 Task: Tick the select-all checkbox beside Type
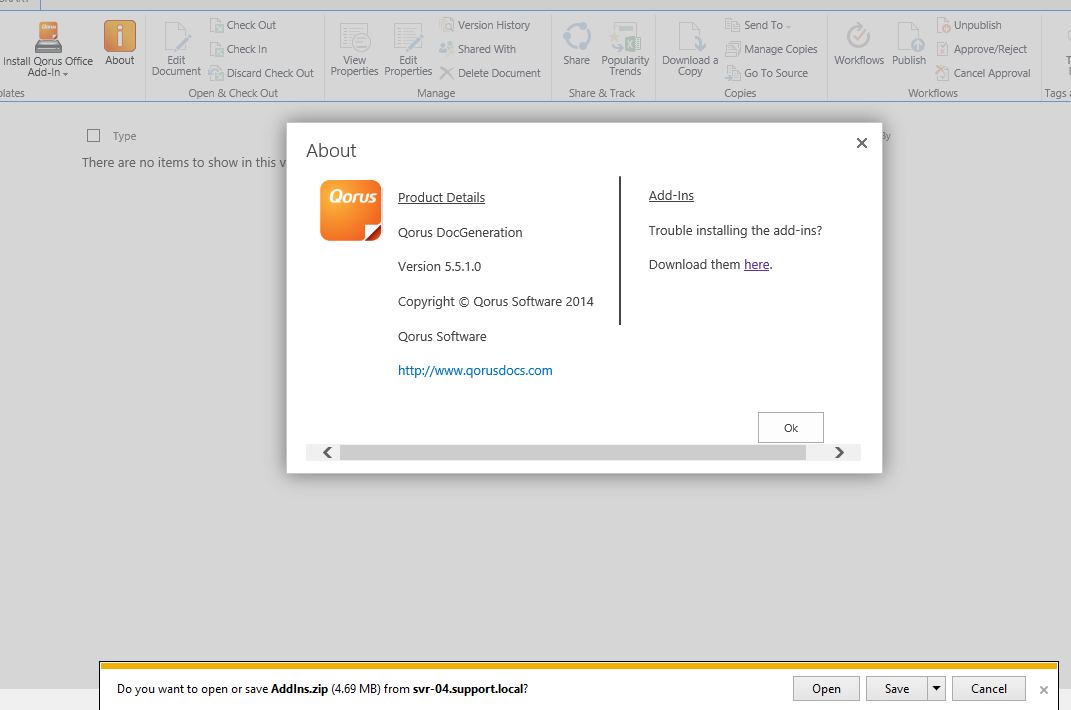coord(94,136)
